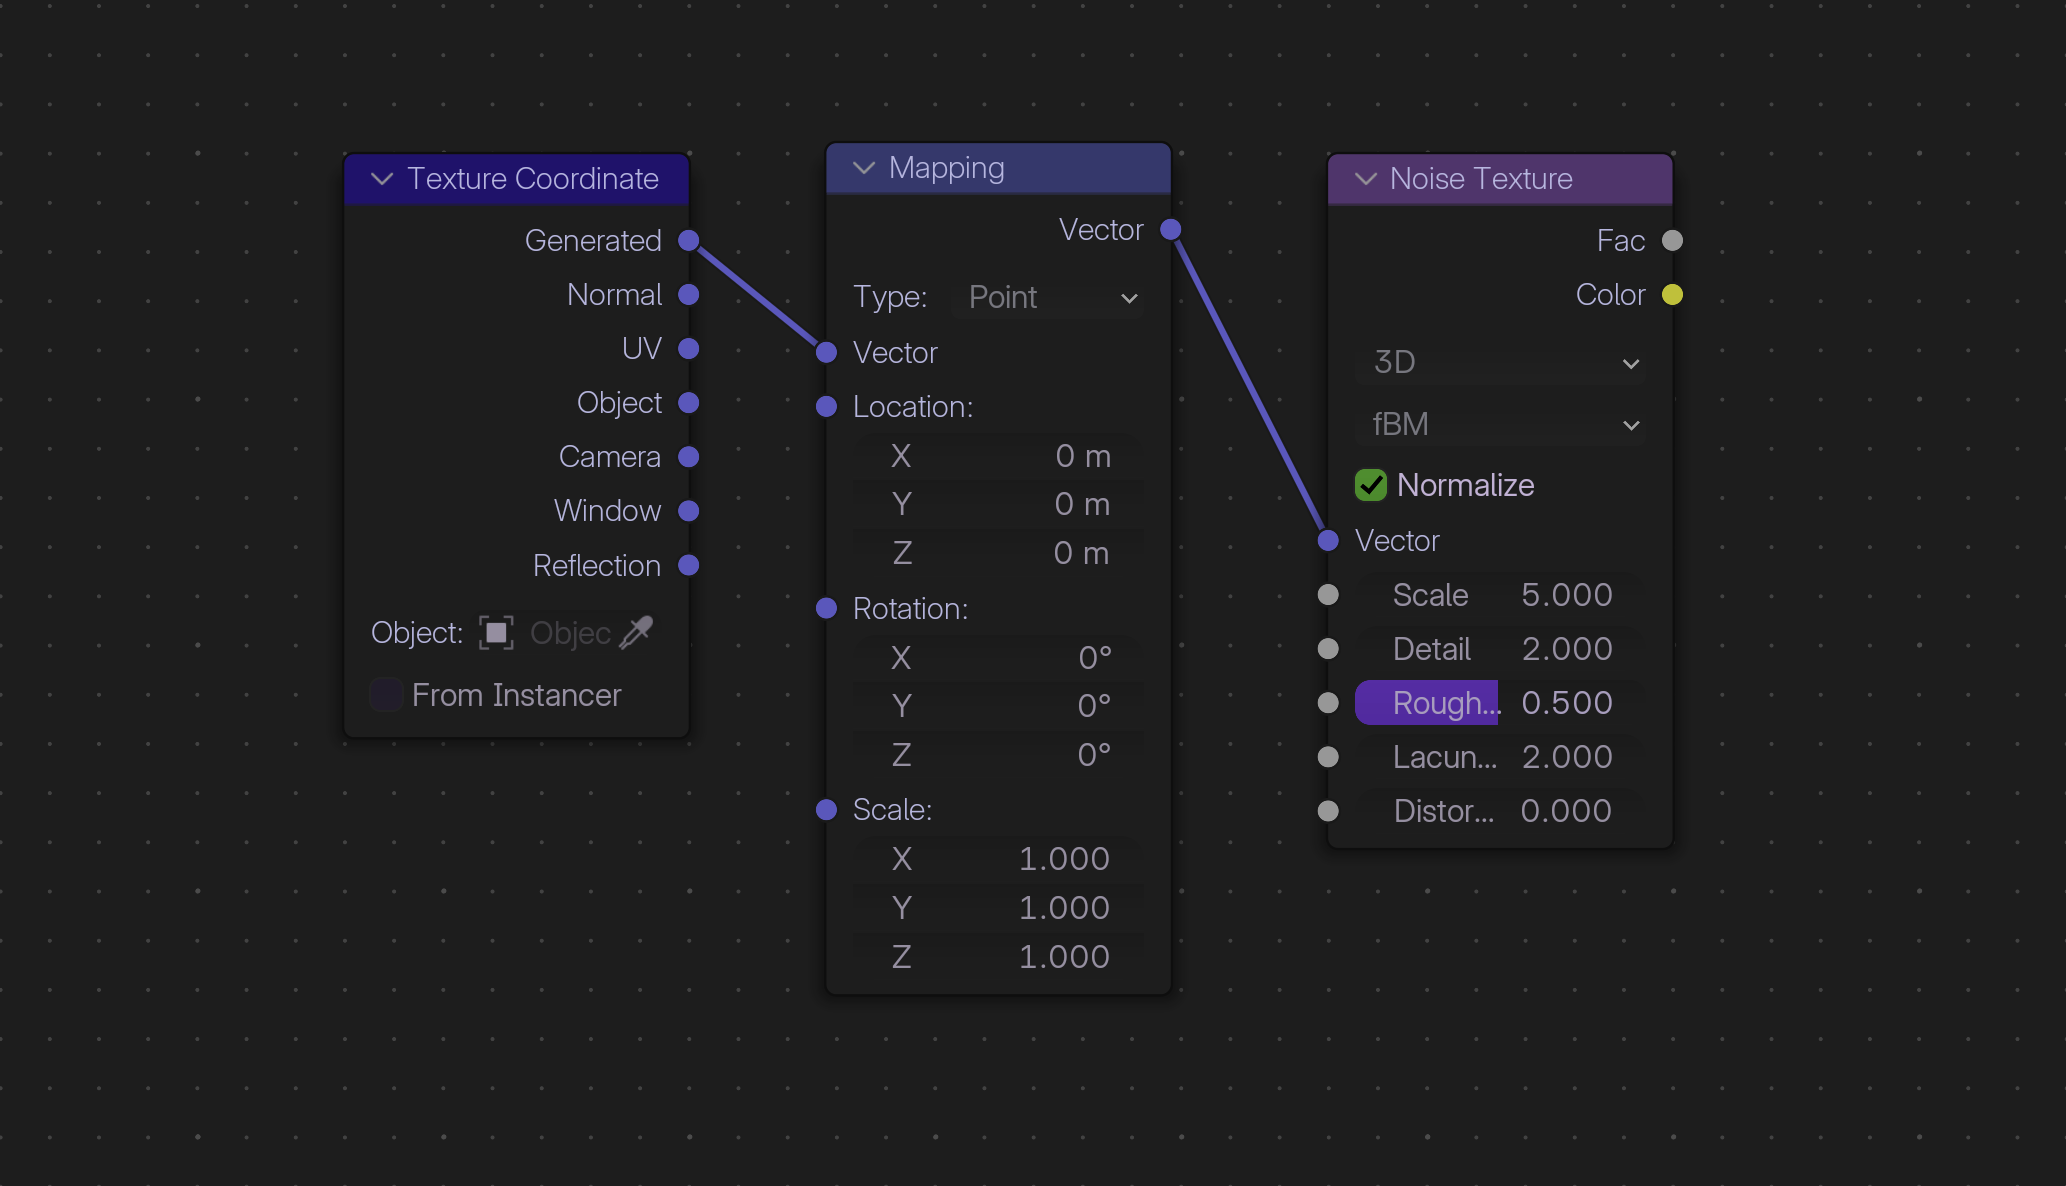Image resolution: width=2066 pixels, height=1186 pixels.
Task: Open the fBM noise type dropdown
Action: pyautogui.click(x=1500, y=424)
